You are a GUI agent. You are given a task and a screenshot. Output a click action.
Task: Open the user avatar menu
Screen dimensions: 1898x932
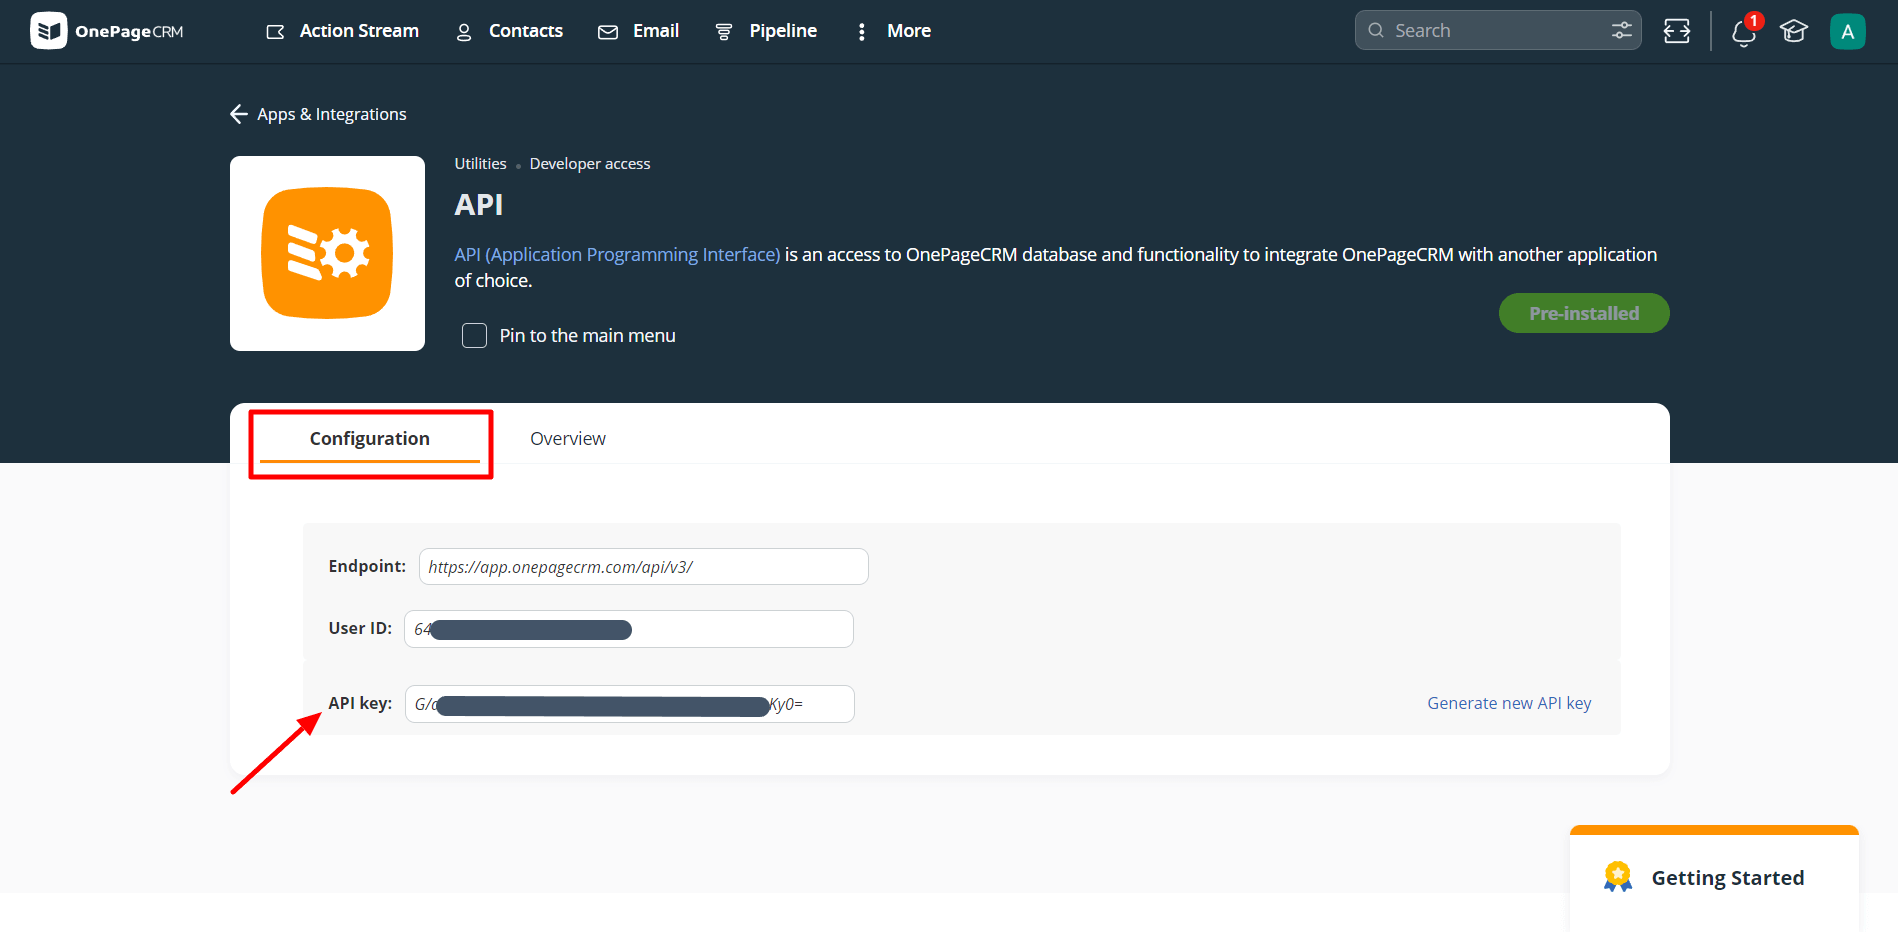pyautogui.click(x=1846, y=31)
